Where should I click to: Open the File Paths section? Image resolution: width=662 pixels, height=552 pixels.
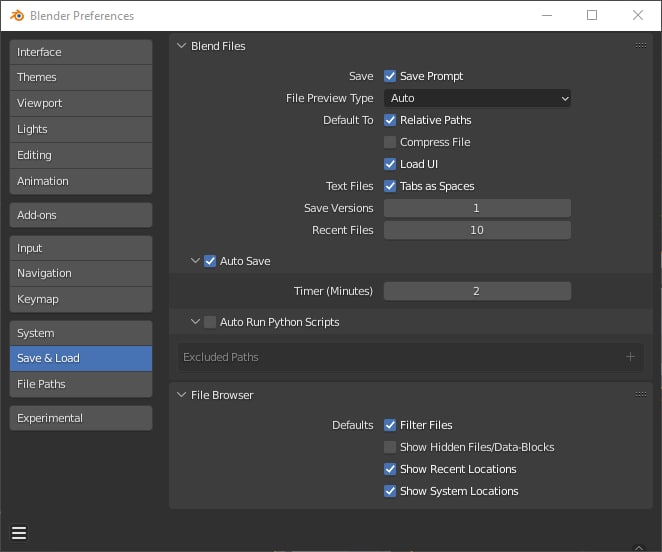point(81,384)
